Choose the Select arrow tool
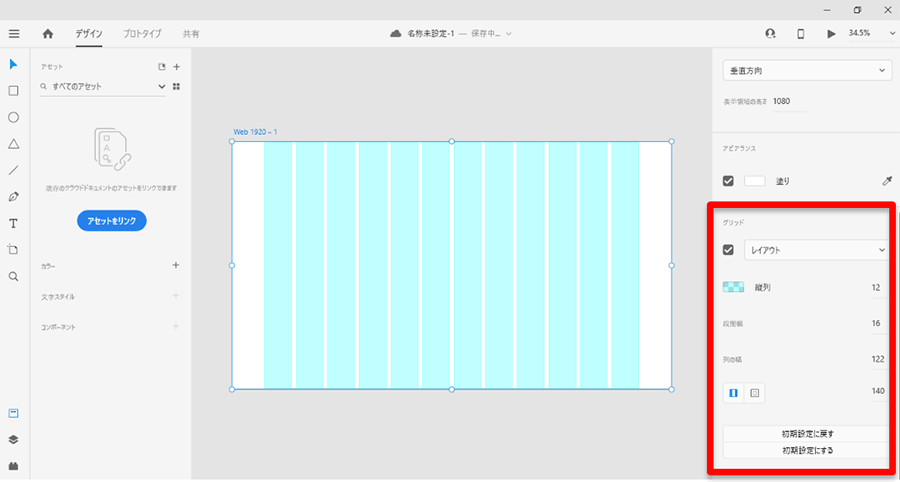 click(14, 64)
